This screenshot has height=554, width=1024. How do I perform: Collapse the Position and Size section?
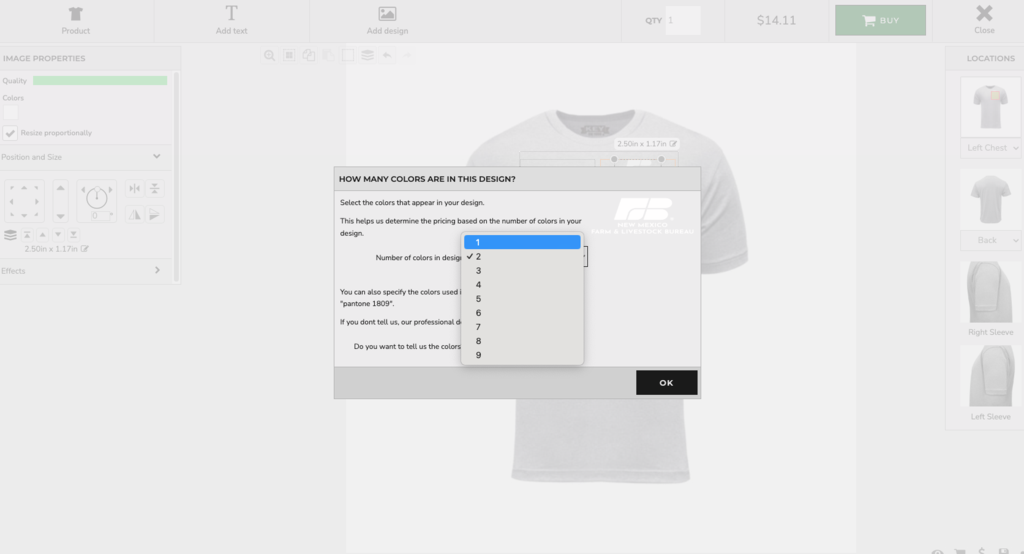[x=156, y=157]
